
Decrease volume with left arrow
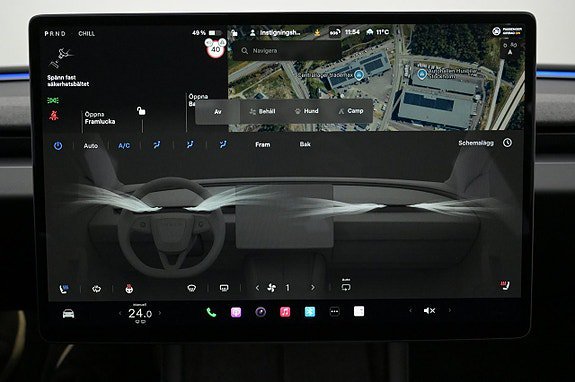click(x=410, y=311)
